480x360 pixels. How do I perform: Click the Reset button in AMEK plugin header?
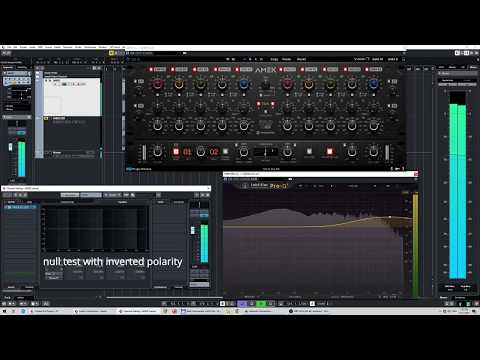301,59
